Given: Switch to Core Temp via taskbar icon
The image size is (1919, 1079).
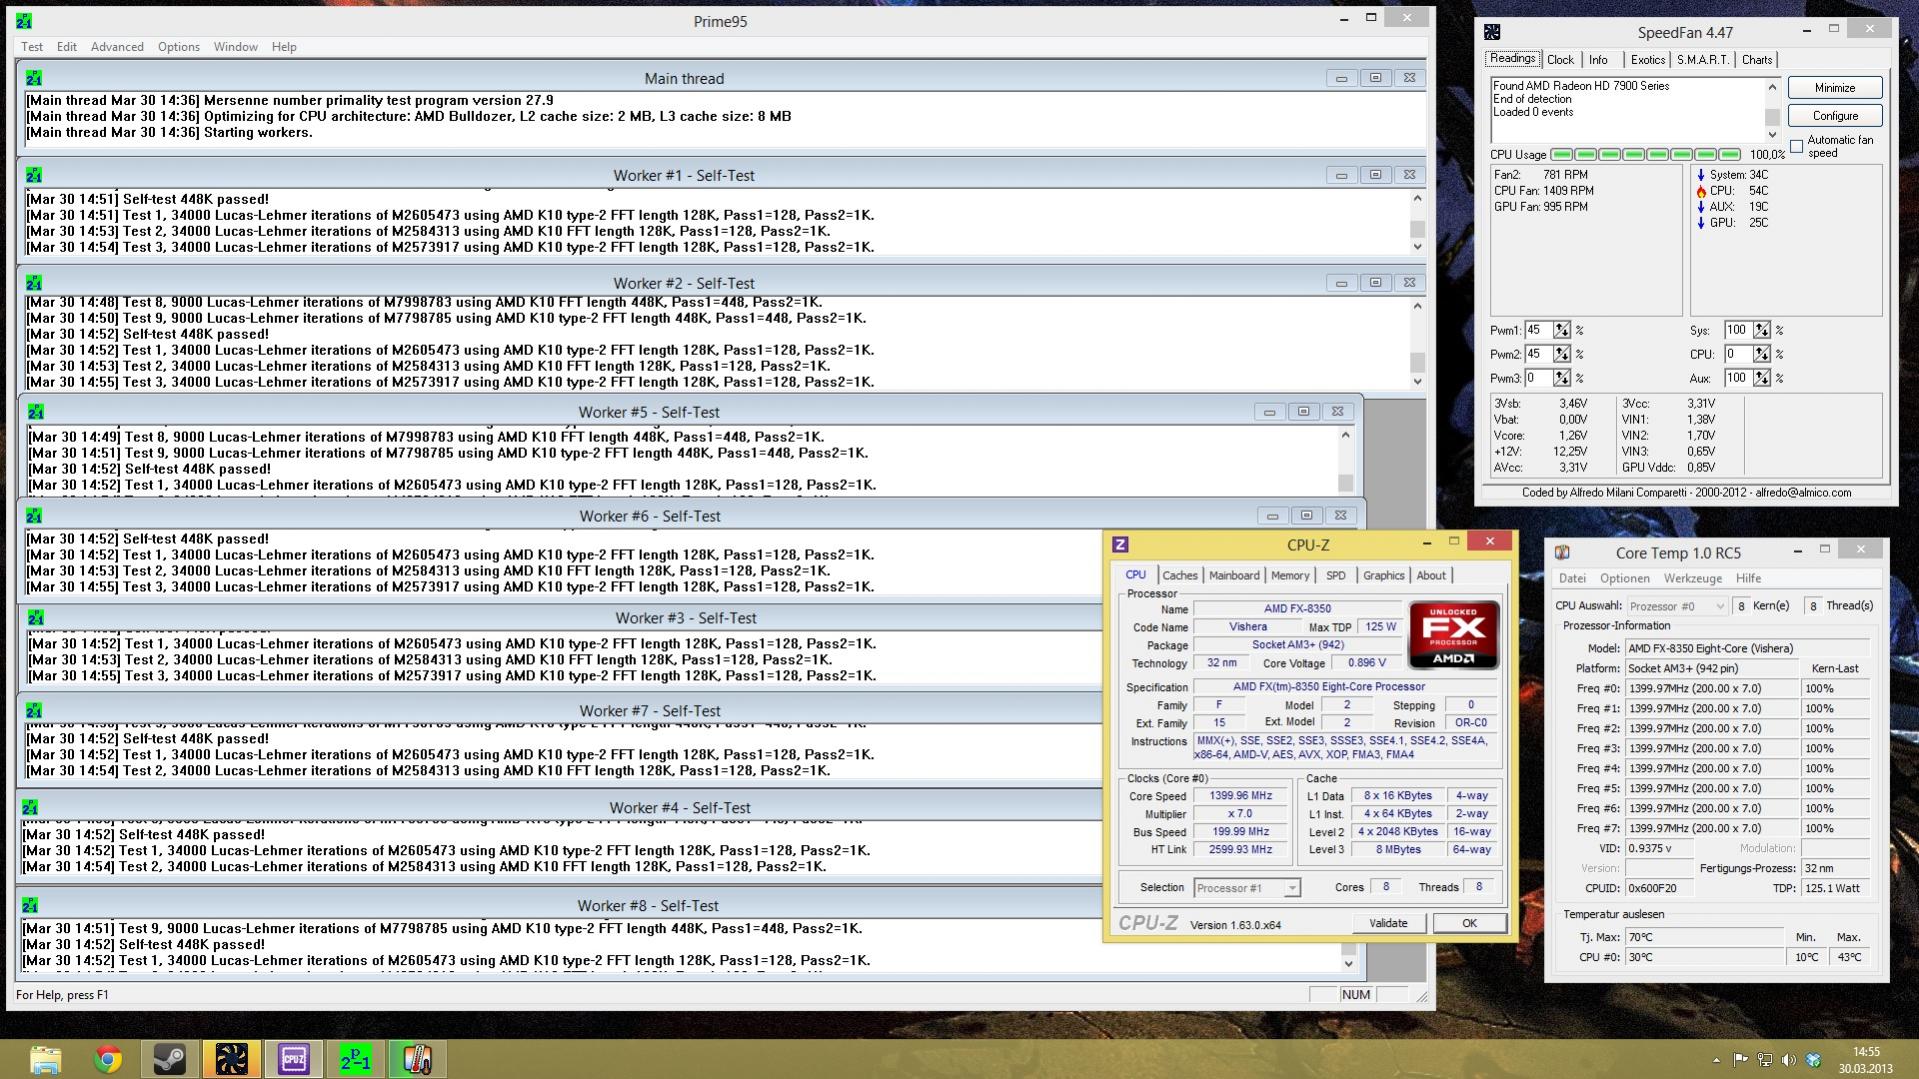Looking at the screenshot, I should [417, 1059].
